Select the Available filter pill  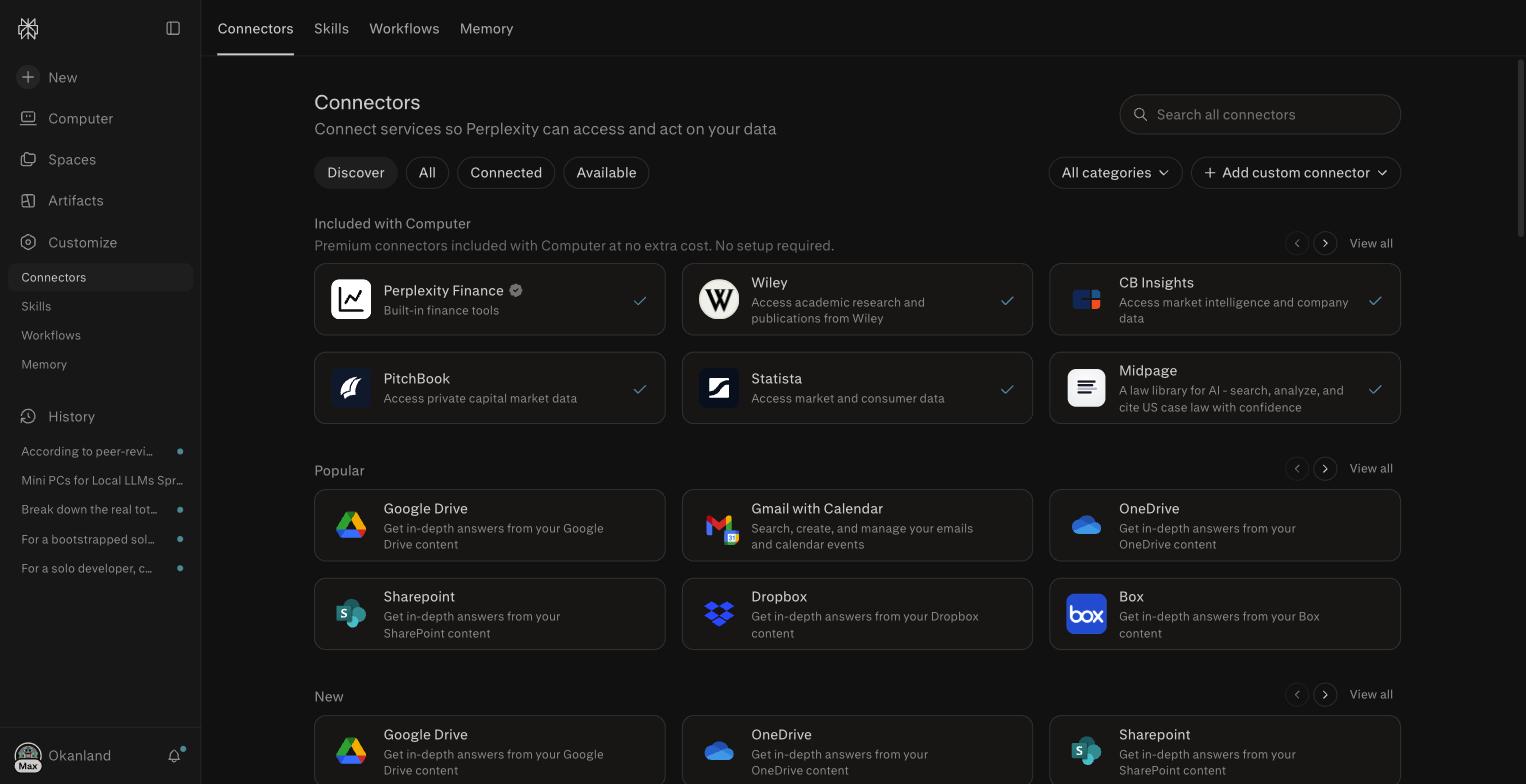click(606, 172)
